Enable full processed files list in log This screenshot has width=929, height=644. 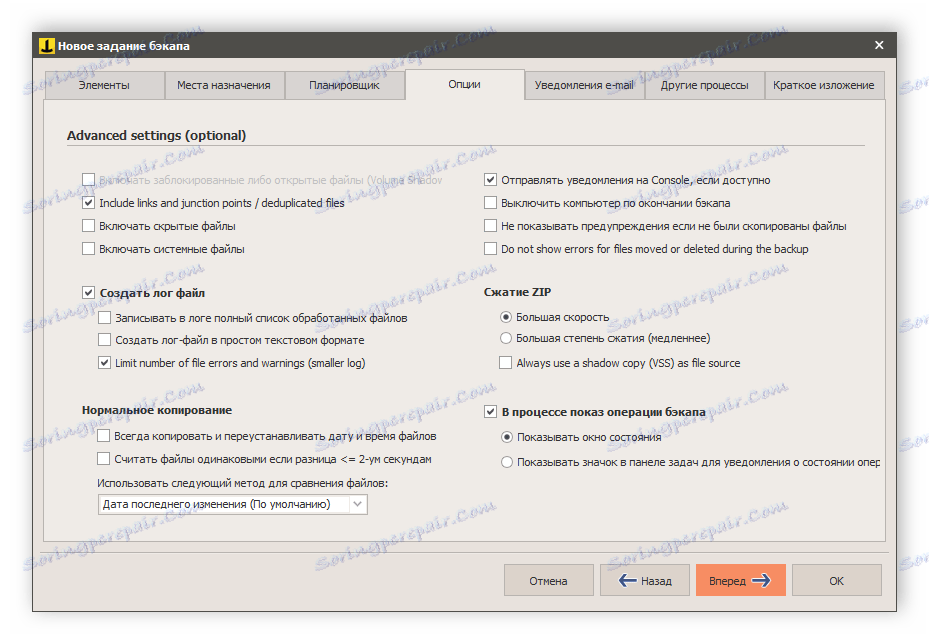(104, 318)
